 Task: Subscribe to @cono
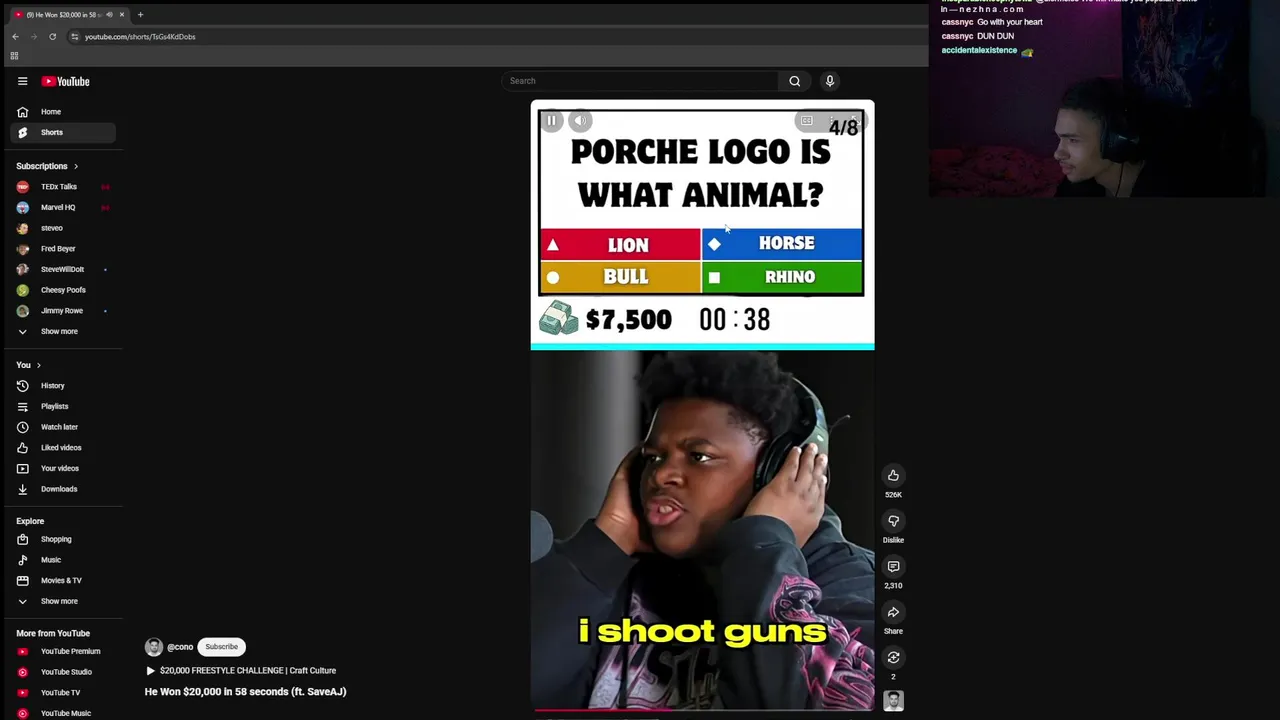click(x=222, y=647)
